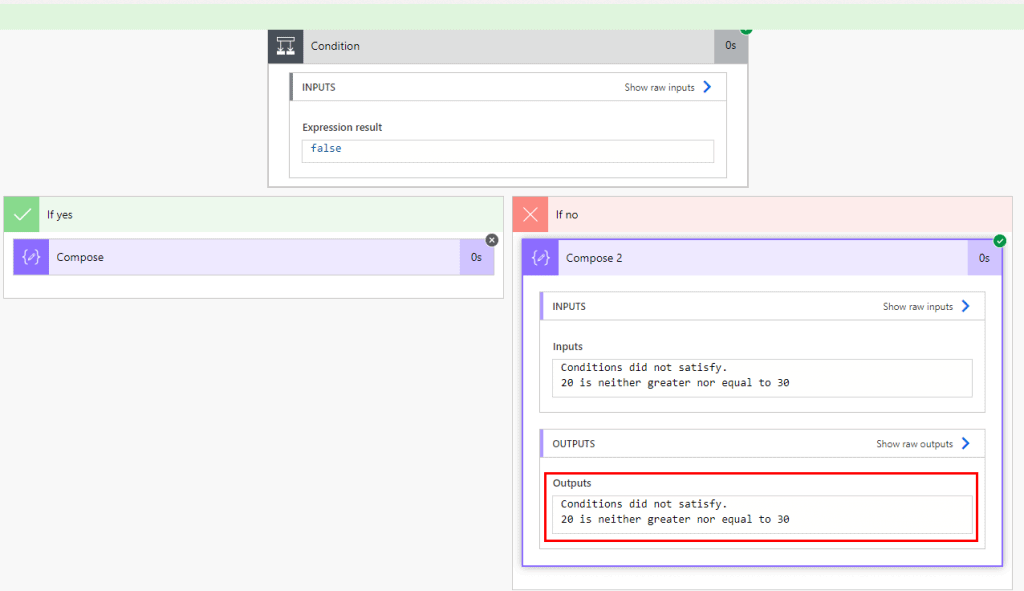Collapse the Compose 2 action card

tap(762, 258)
